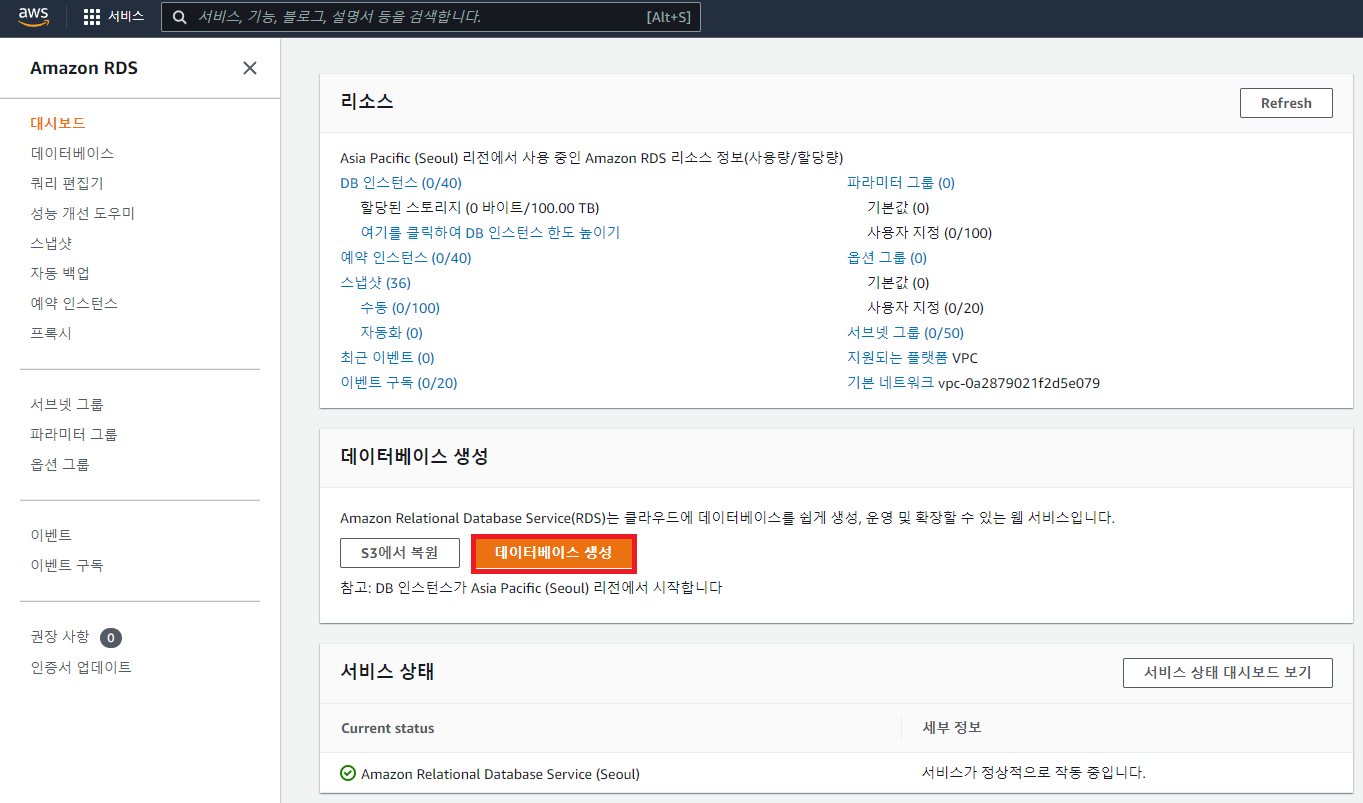Open the 옵션 그룹 (0) link

click(887, 257)
